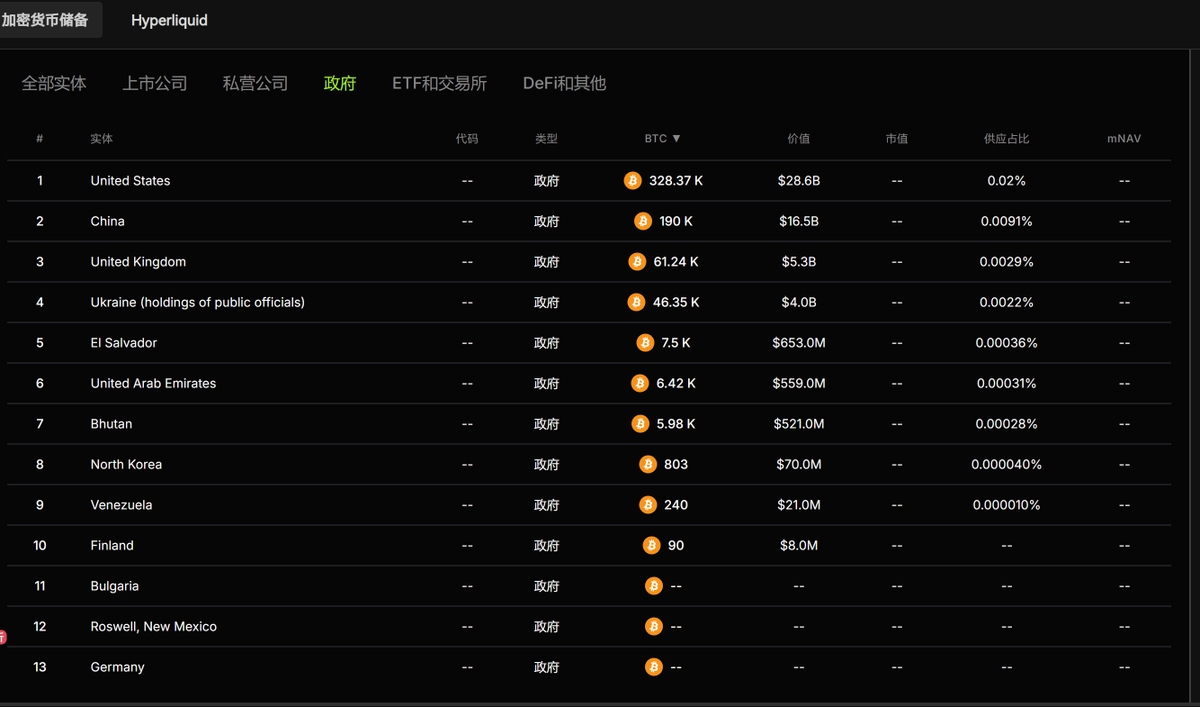Screen dimensions: 1200x707
Task: Click the 实体 column header
Action: (102, 139)
